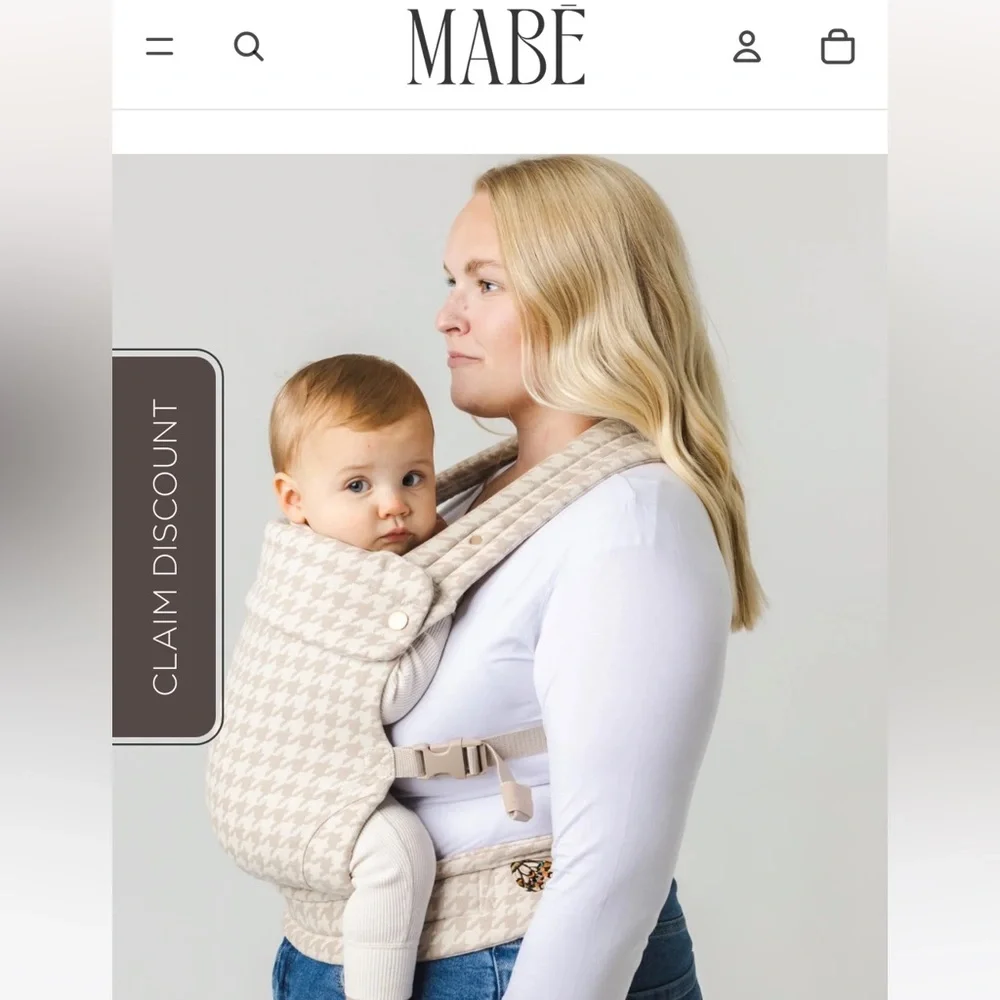Go to homepage via MABĒ logo
The height and width of the screenshot is (1000, 1000).
click(x=496, y=46)
